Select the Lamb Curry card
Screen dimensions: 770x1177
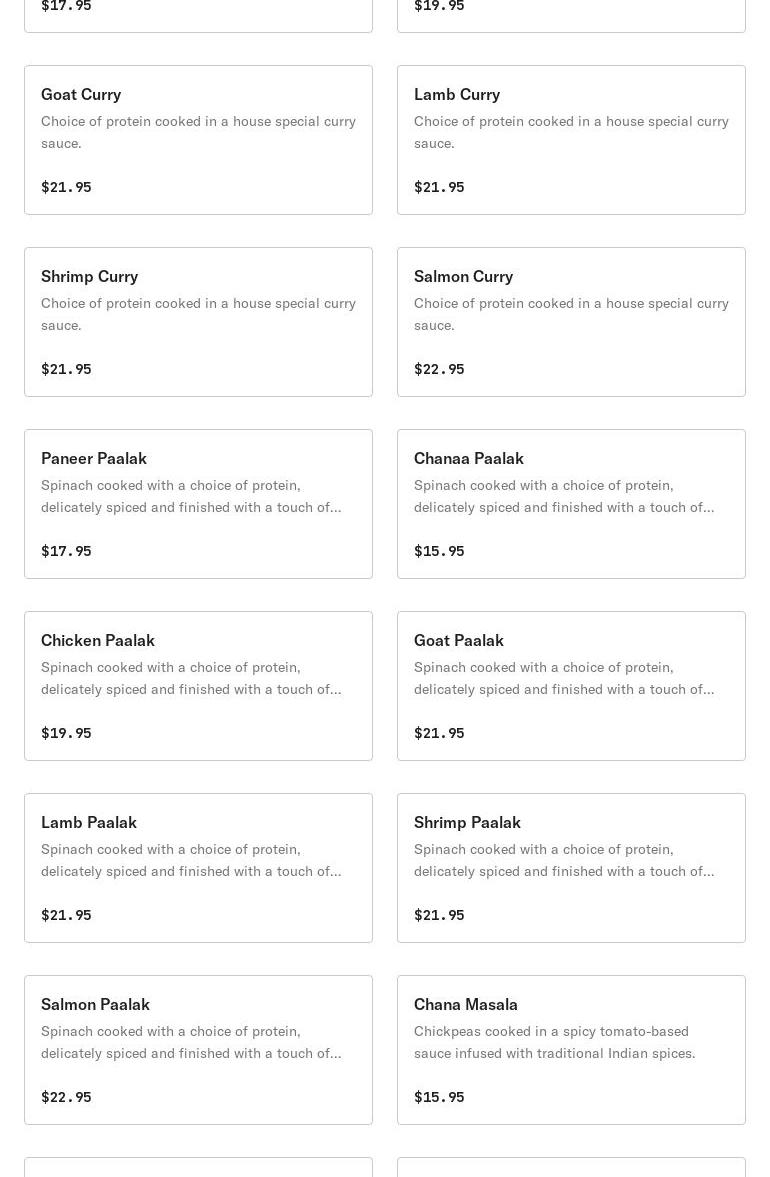pyautogui.click(x=571, y=140)
